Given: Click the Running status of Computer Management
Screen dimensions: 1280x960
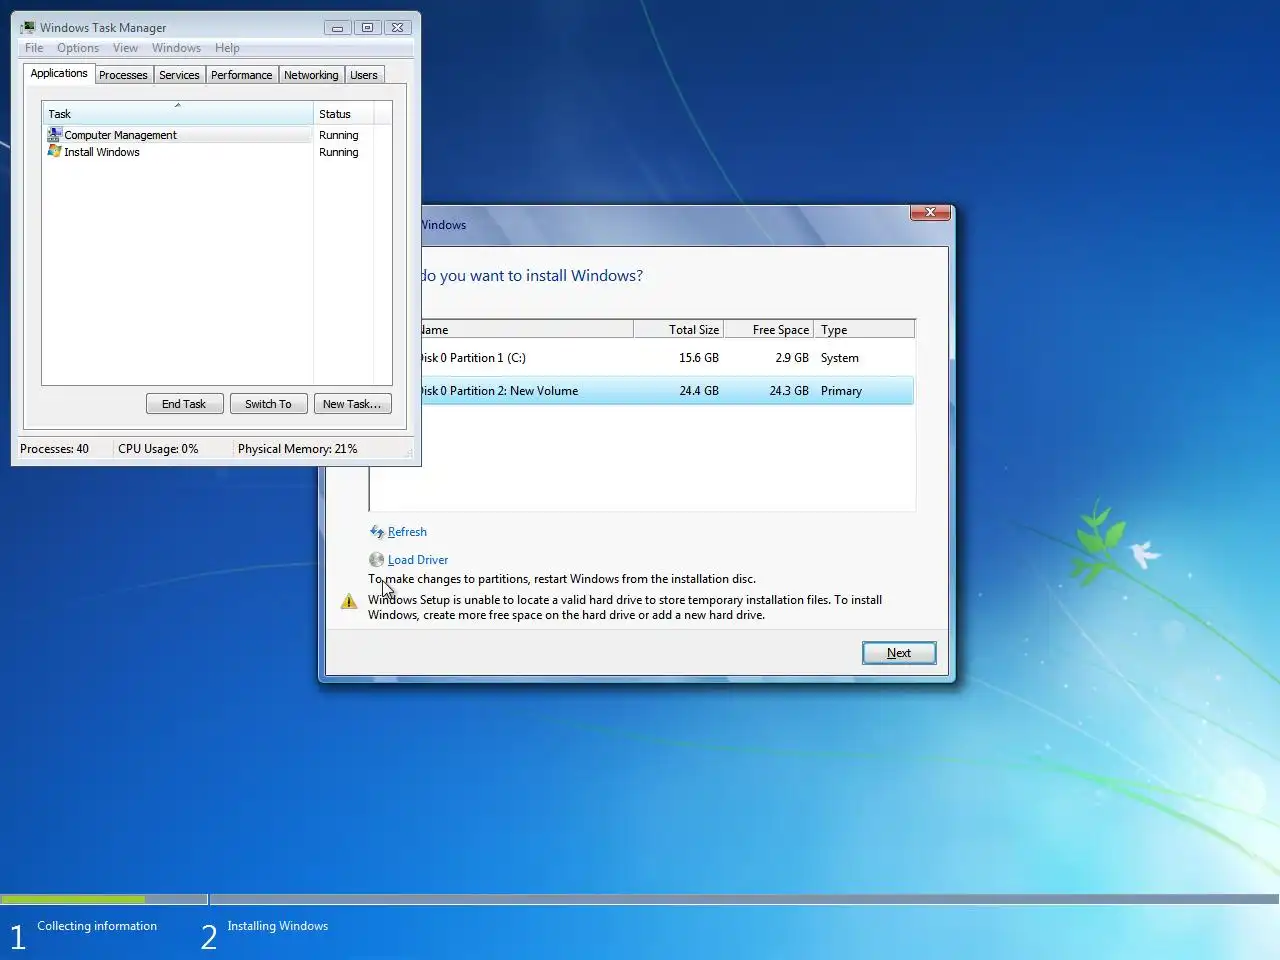Looking at the screenshot, I should point(338,135).
